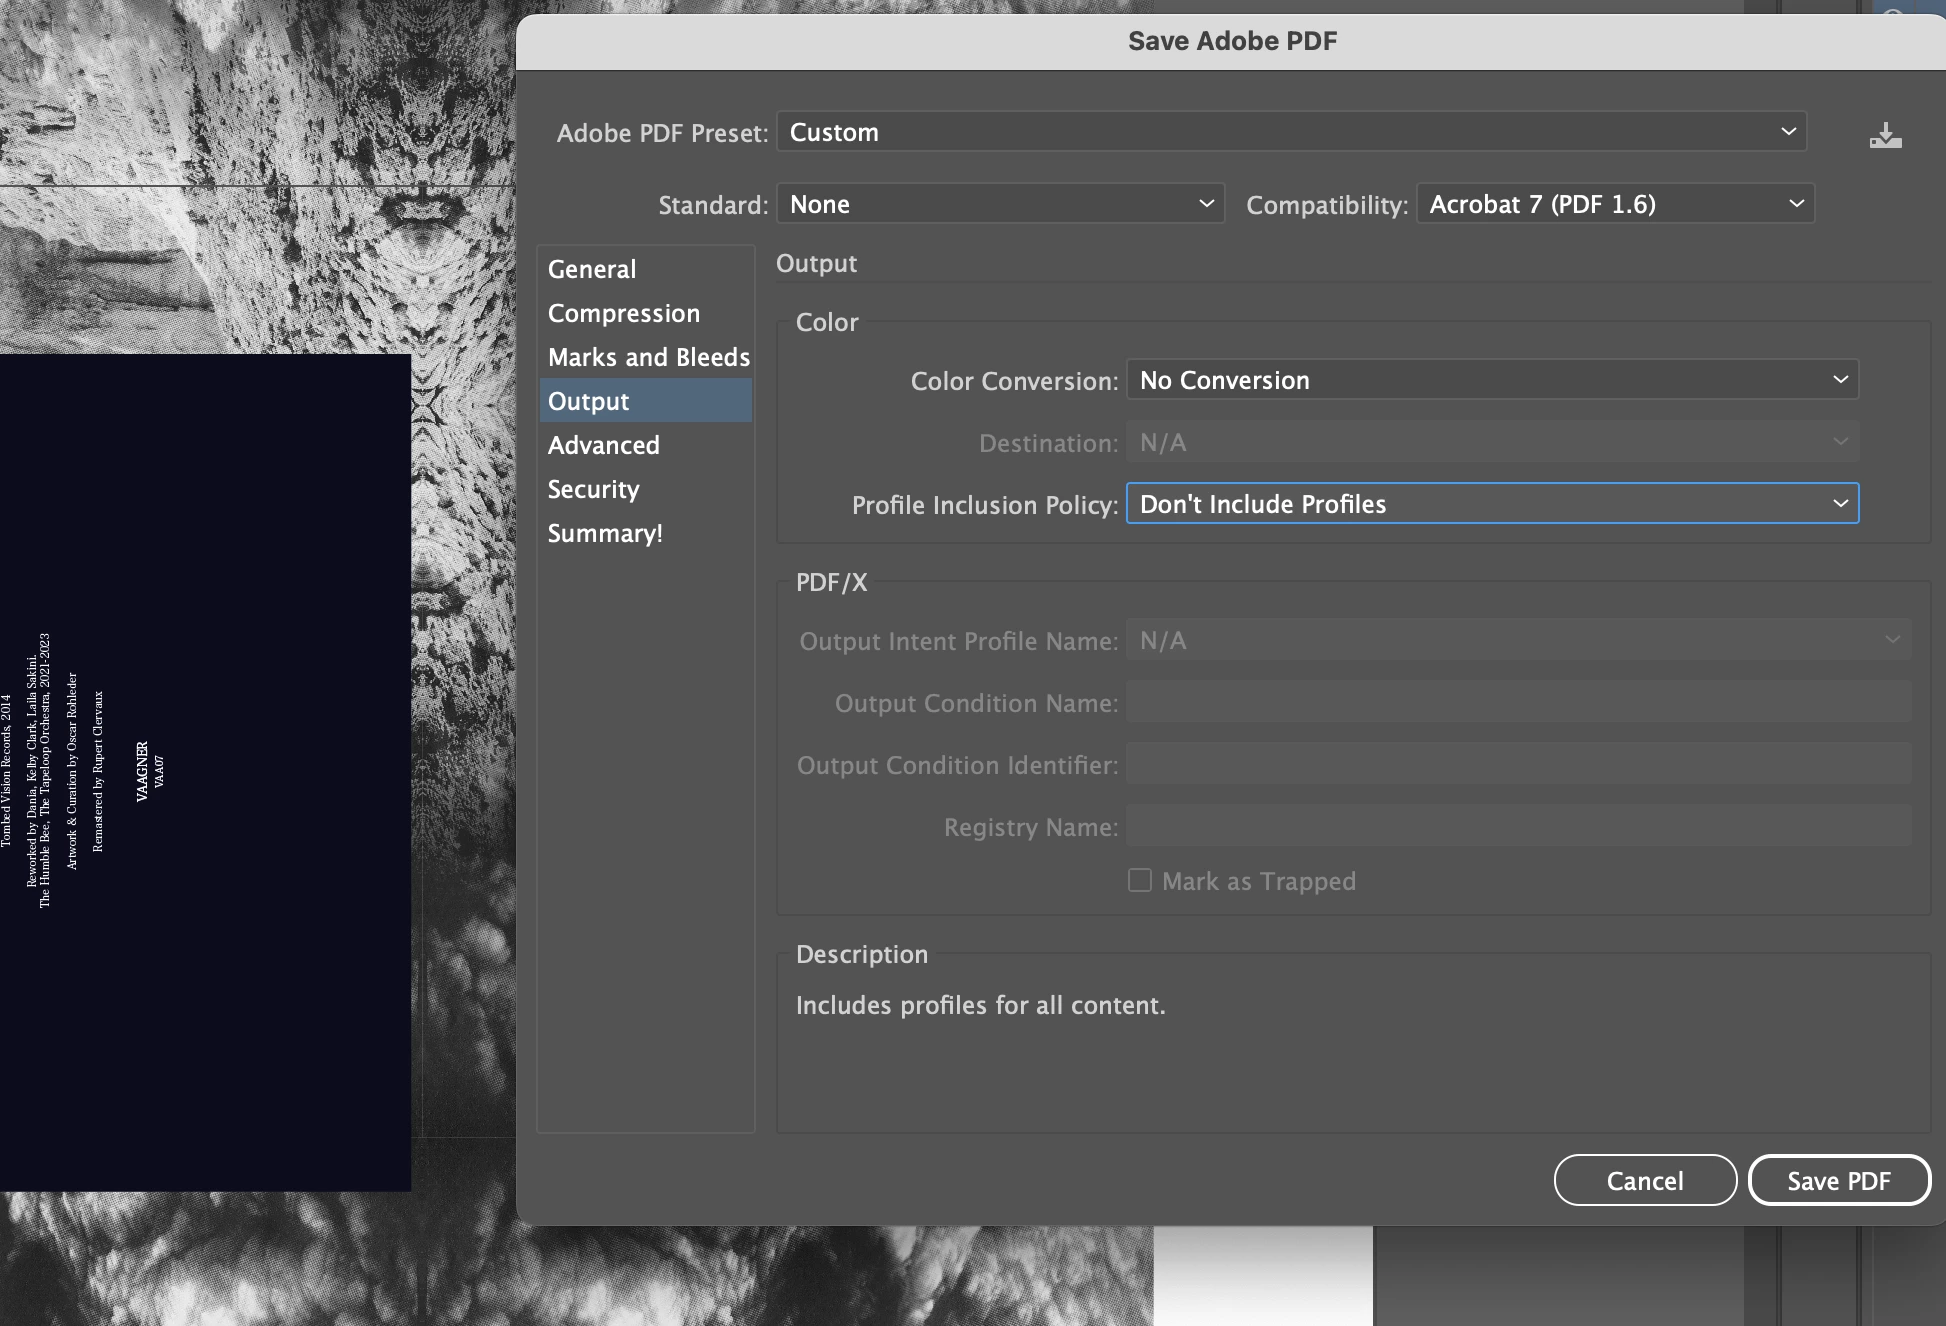Screen dimensions: 1946x1326
Task: Click the Output Condition Name field
Action: tap(1518, 703)
